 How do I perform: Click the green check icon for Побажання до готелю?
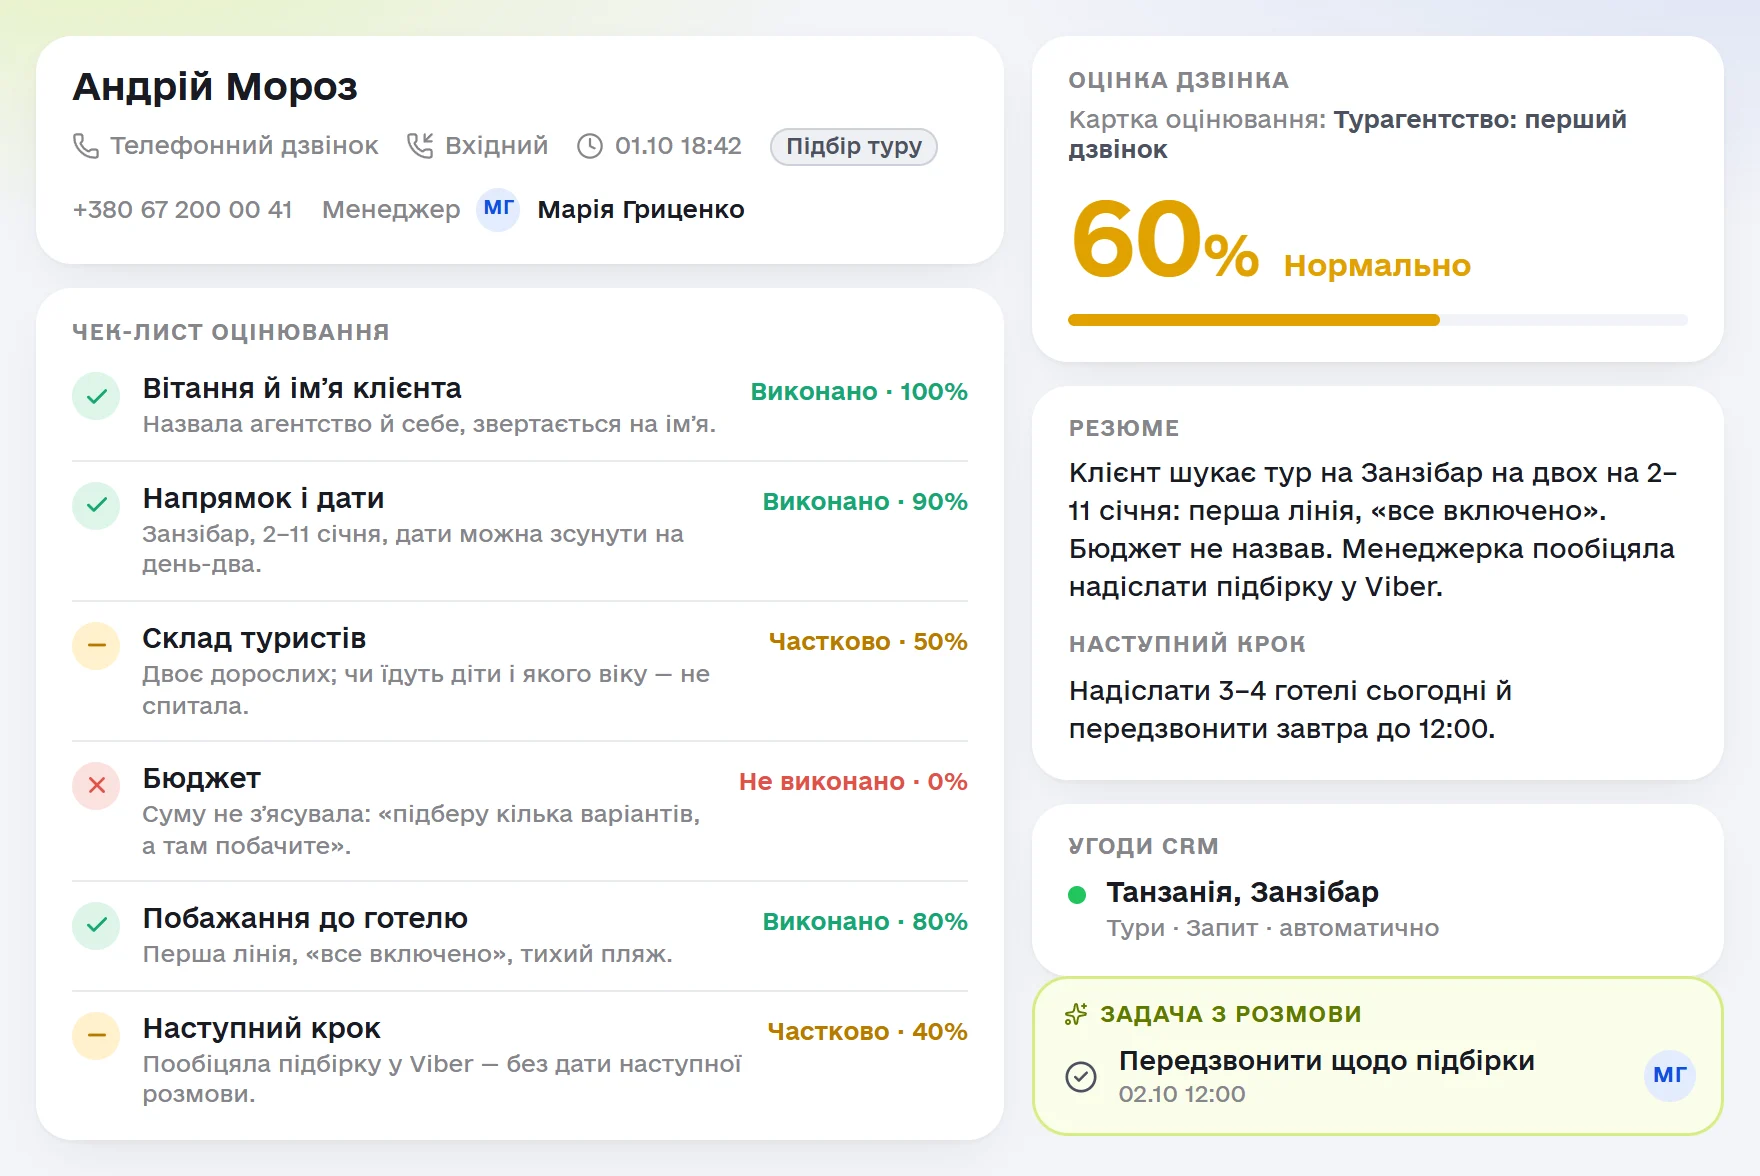pyautogui.click(x=96, y=925)
